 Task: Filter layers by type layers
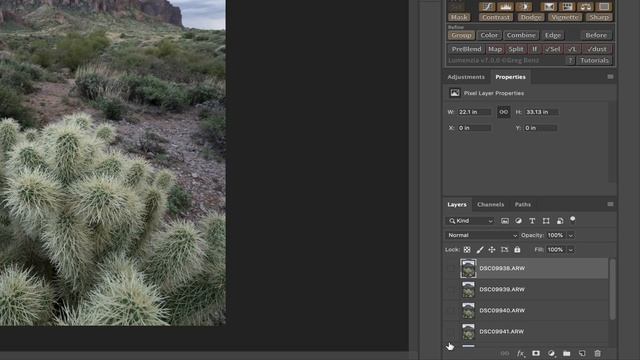click(x=532, y=221)
